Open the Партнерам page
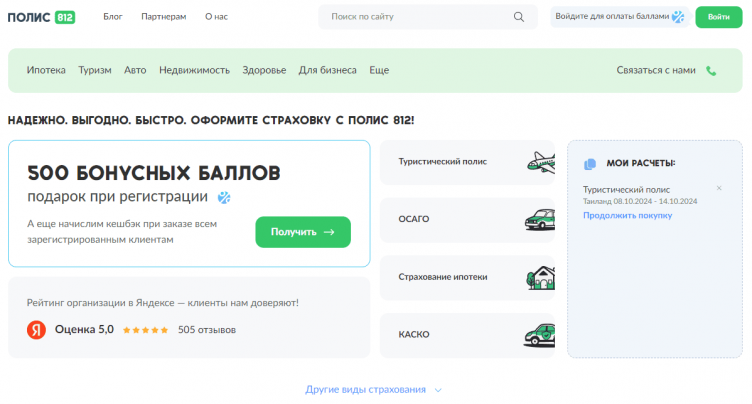This screenshot has width=752, height=404. point(164,17)
